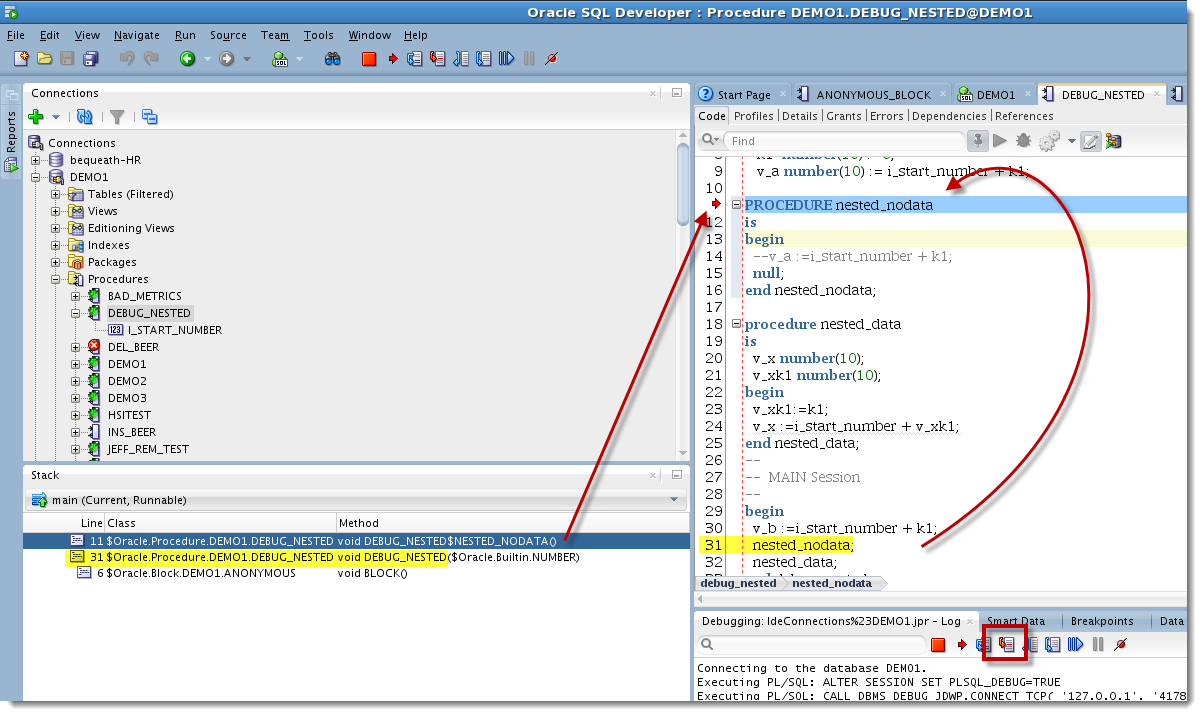Open the Team menu
This screenshot has width=1202, height=716.
click(275, 35)
